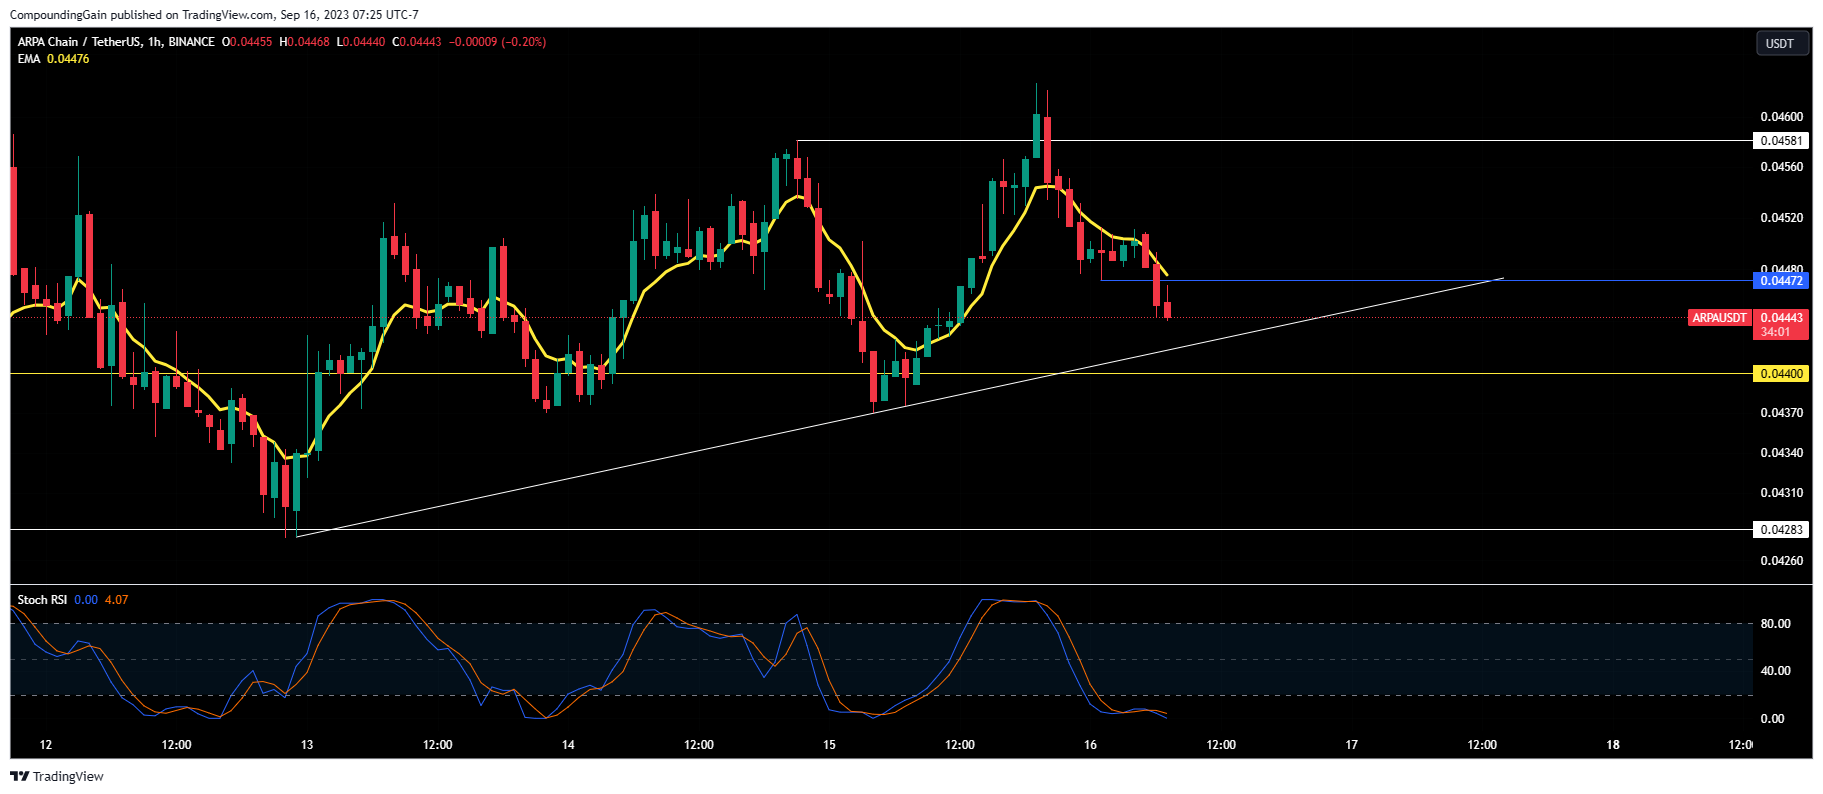Image resolution: width=1823 pixels, height=794 pixels.
Task: Click date 16 on the time axis
Action: click(x=1090, y=745)
